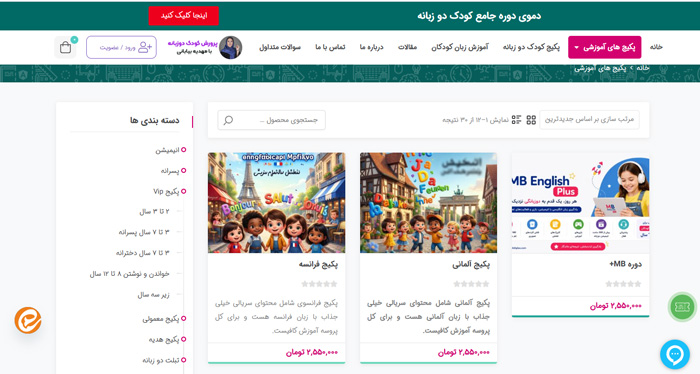Open آموزش زبان کودکان menu item
Image resolution: width=700 pixels, height=374 pixels.
tap(460, 47)
